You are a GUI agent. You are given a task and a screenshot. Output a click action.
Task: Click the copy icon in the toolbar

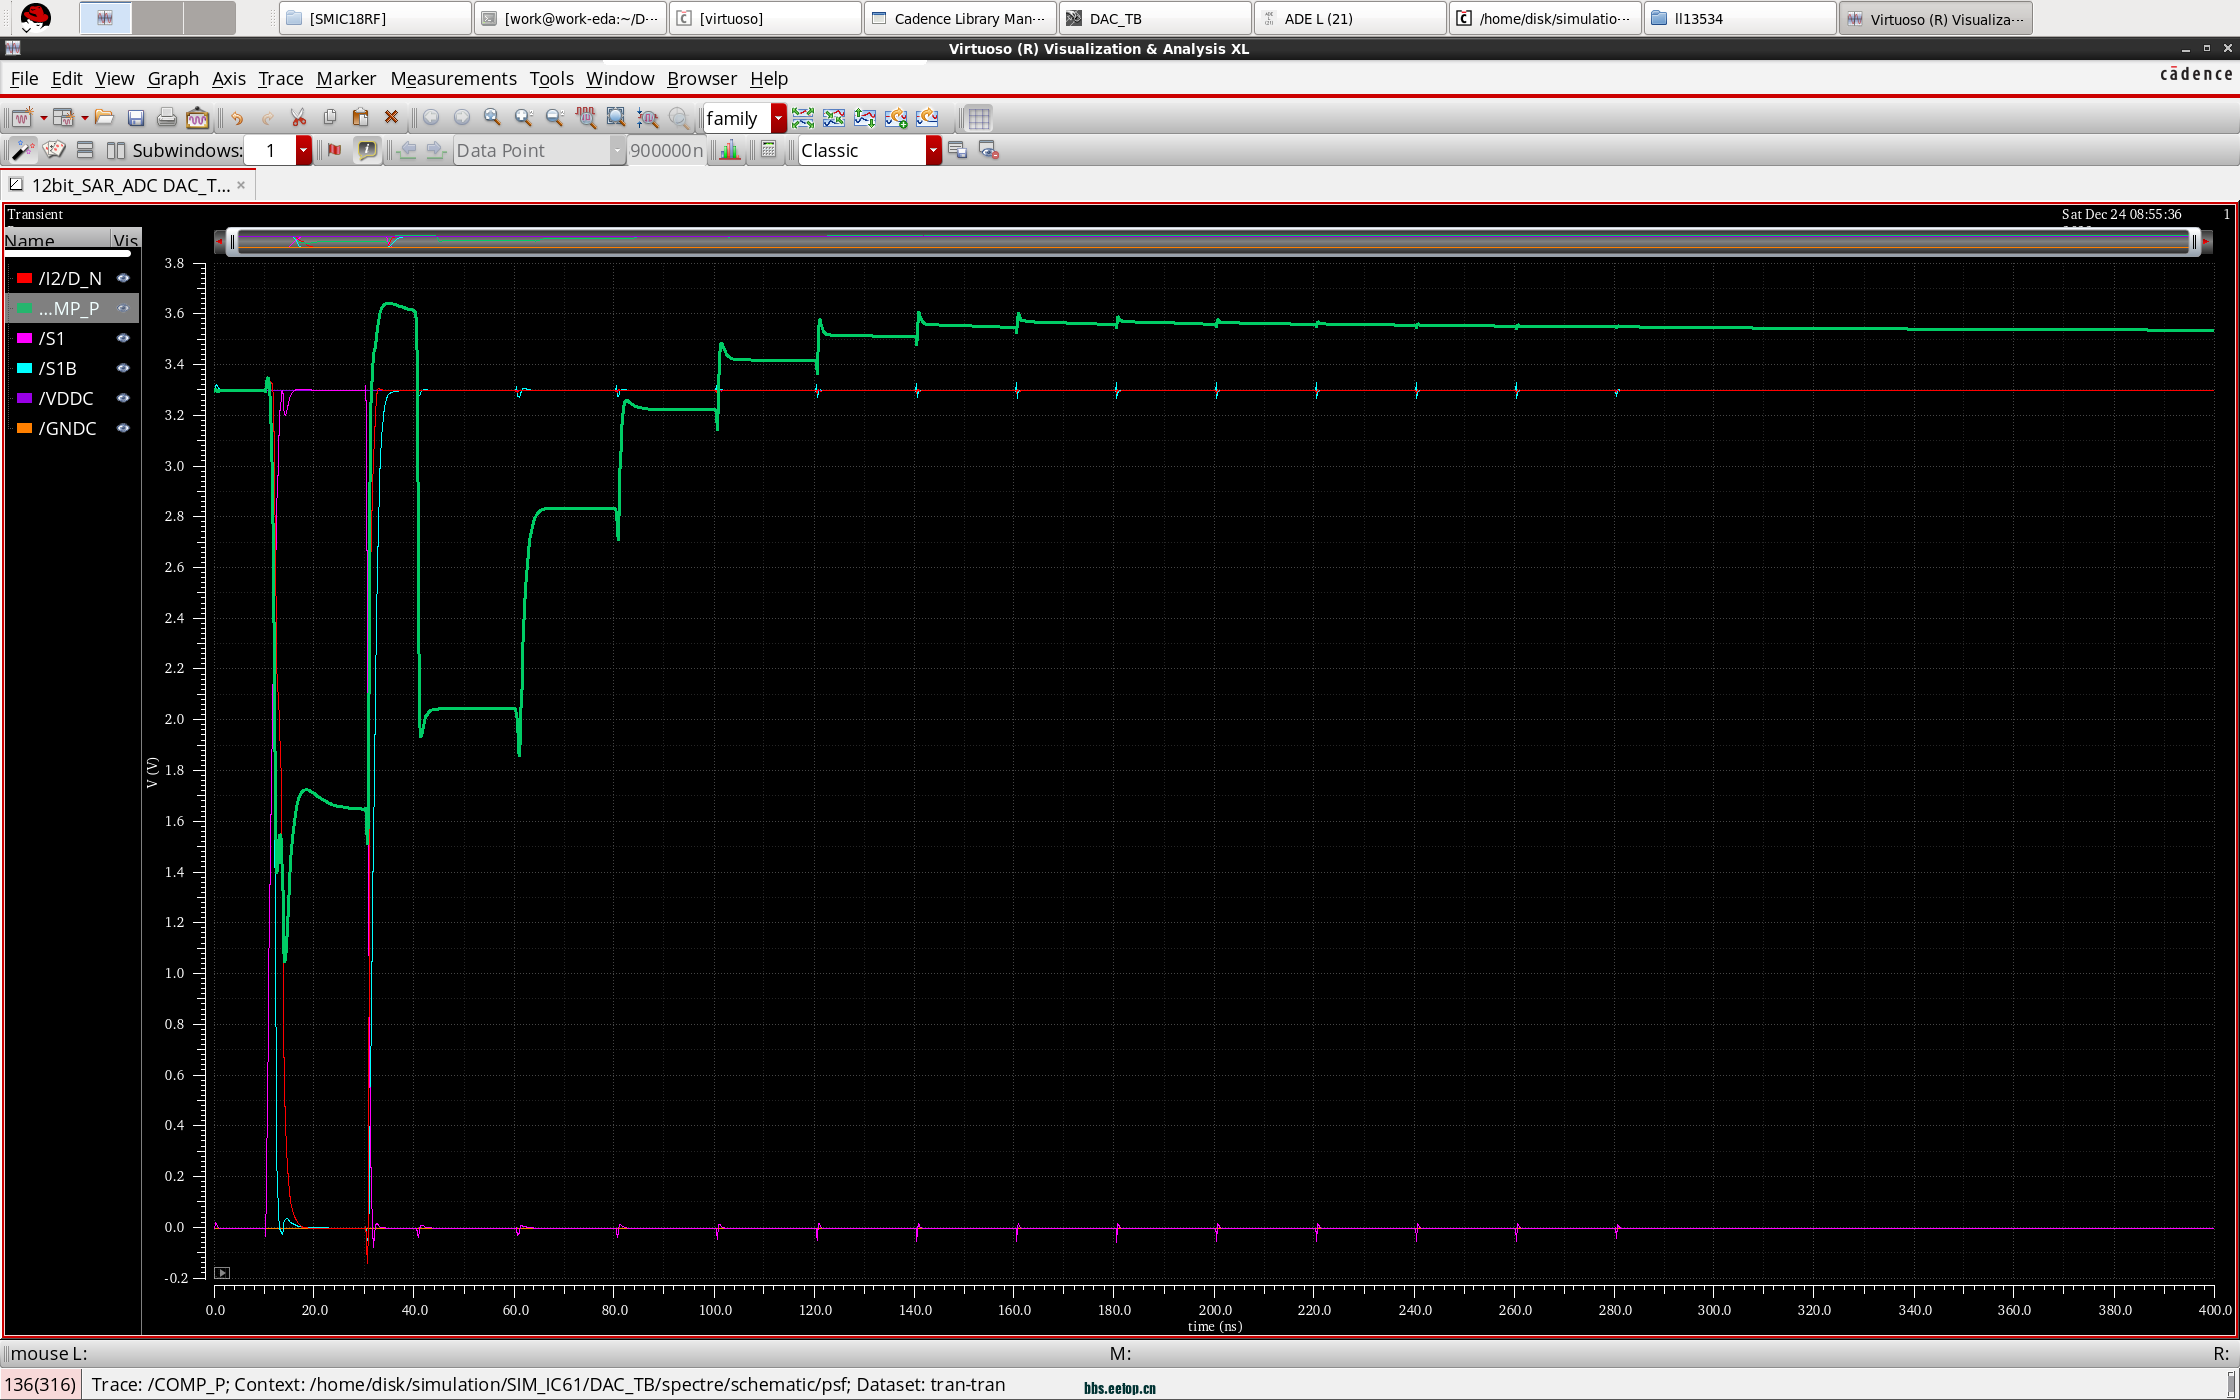click(329, 118)
